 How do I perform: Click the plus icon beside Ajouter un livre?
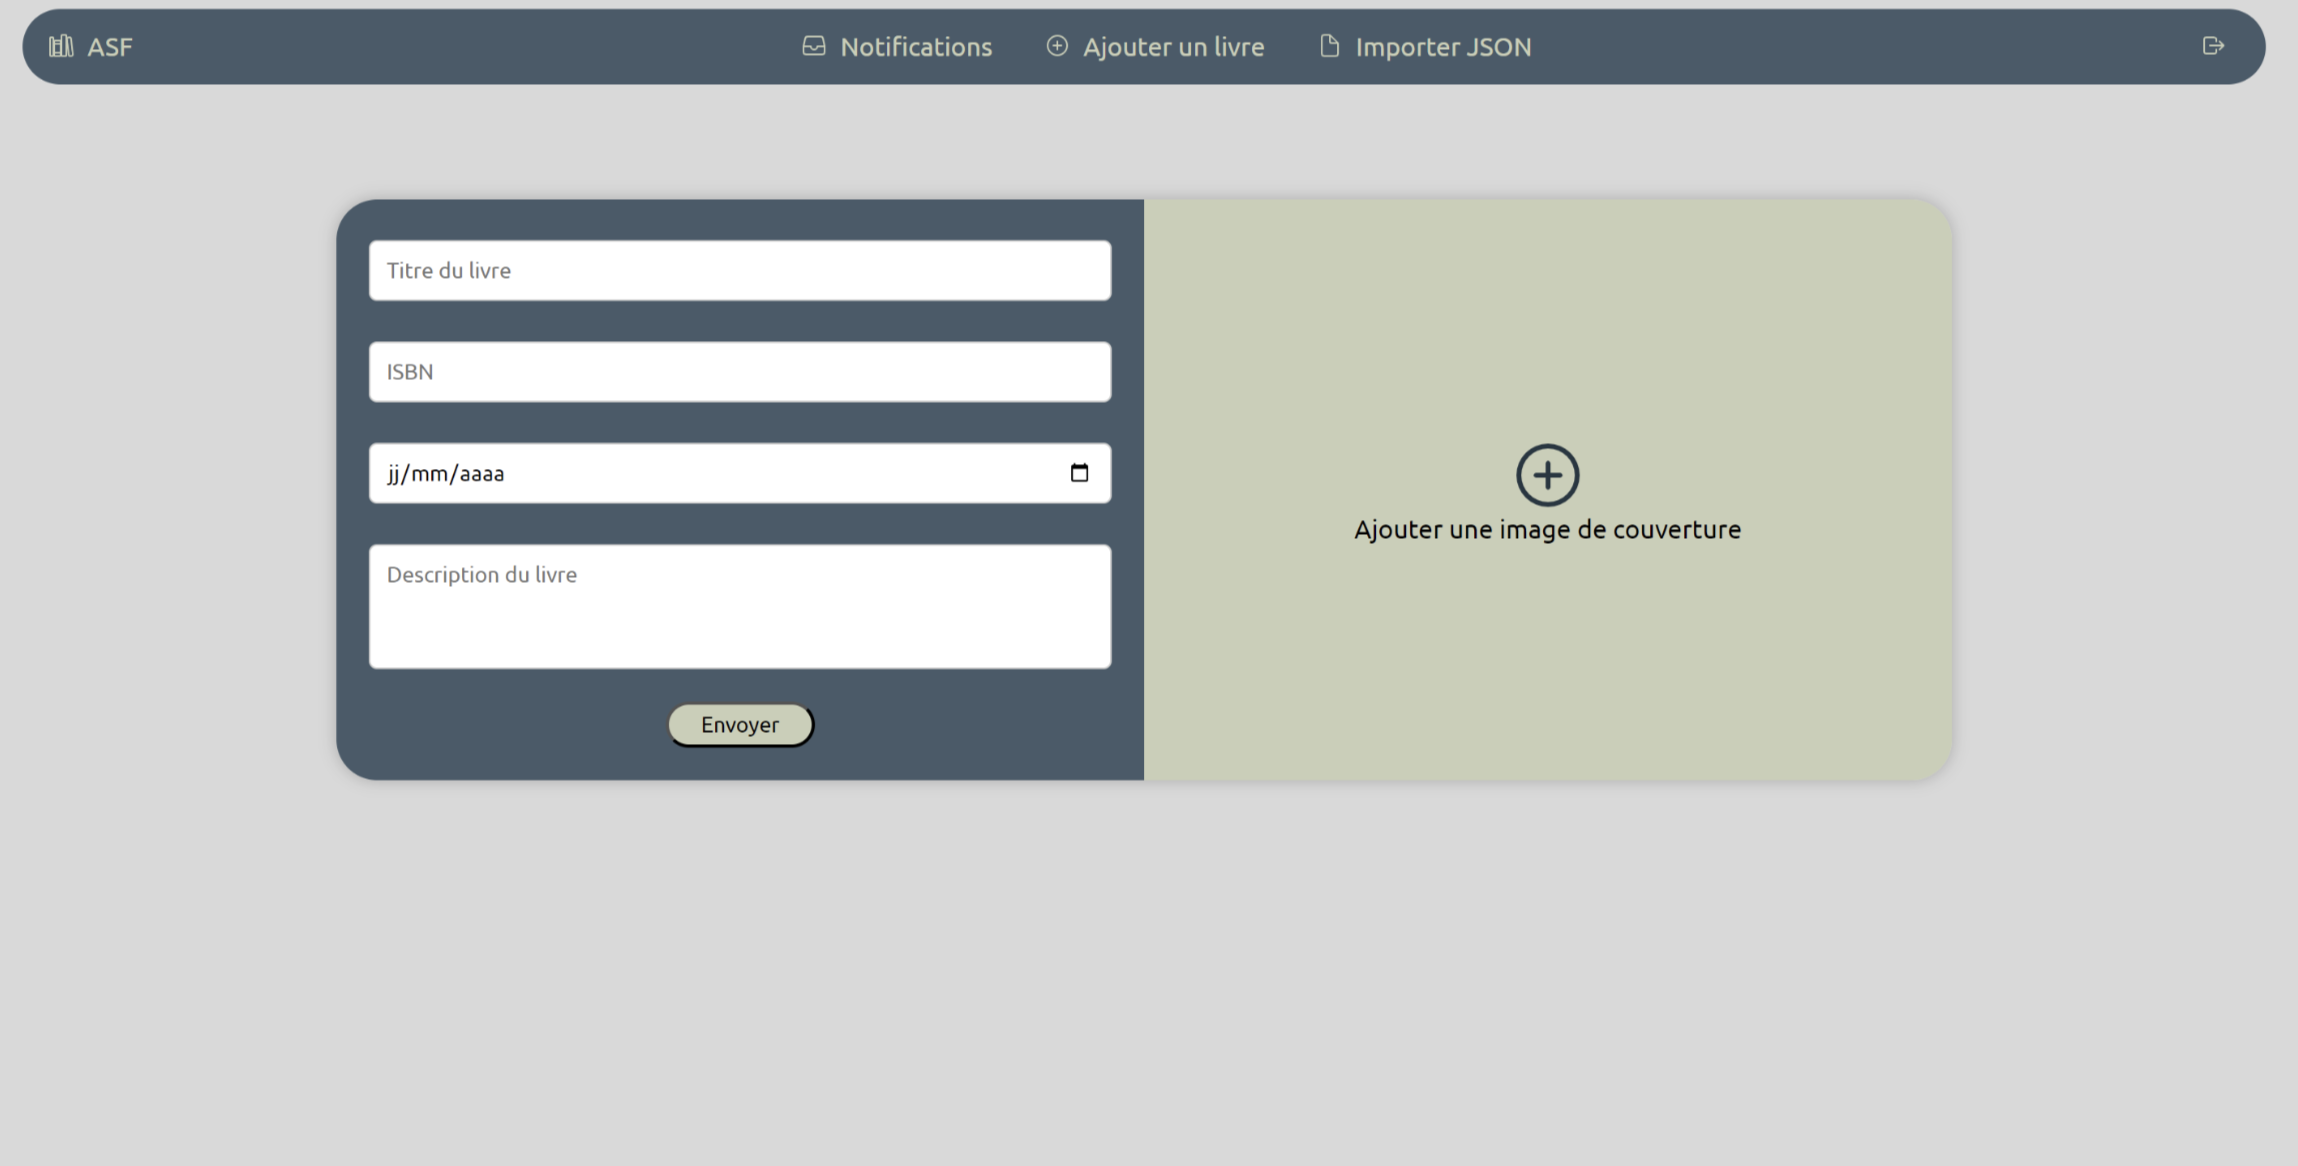click(1057, 46)
